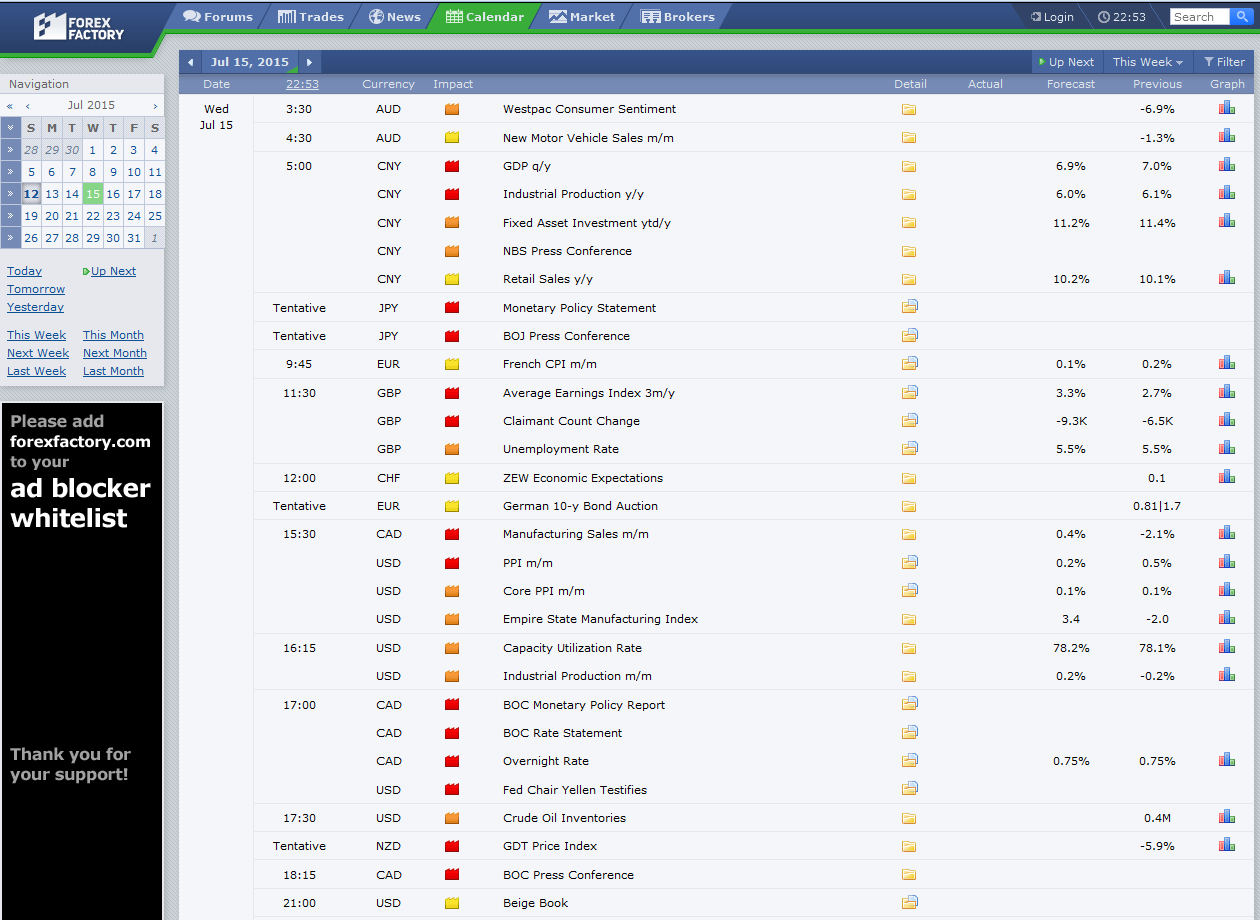Select week row arrow for July 5 week
The height and width of the screenshot is (920, 1260).
(10, 172)
